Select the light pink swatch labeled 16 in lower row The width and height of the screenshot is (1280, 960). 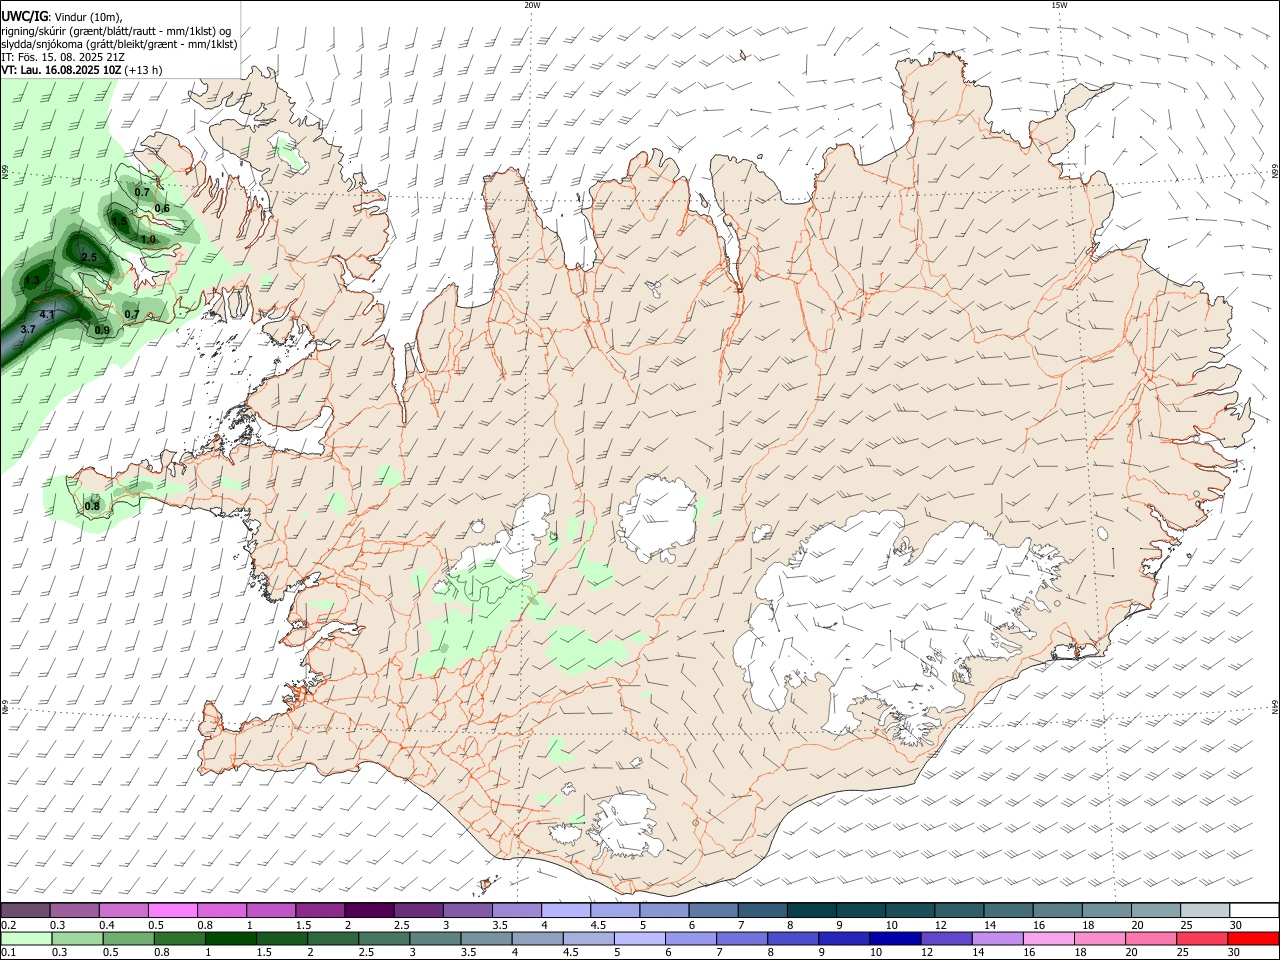point(1048,939)
